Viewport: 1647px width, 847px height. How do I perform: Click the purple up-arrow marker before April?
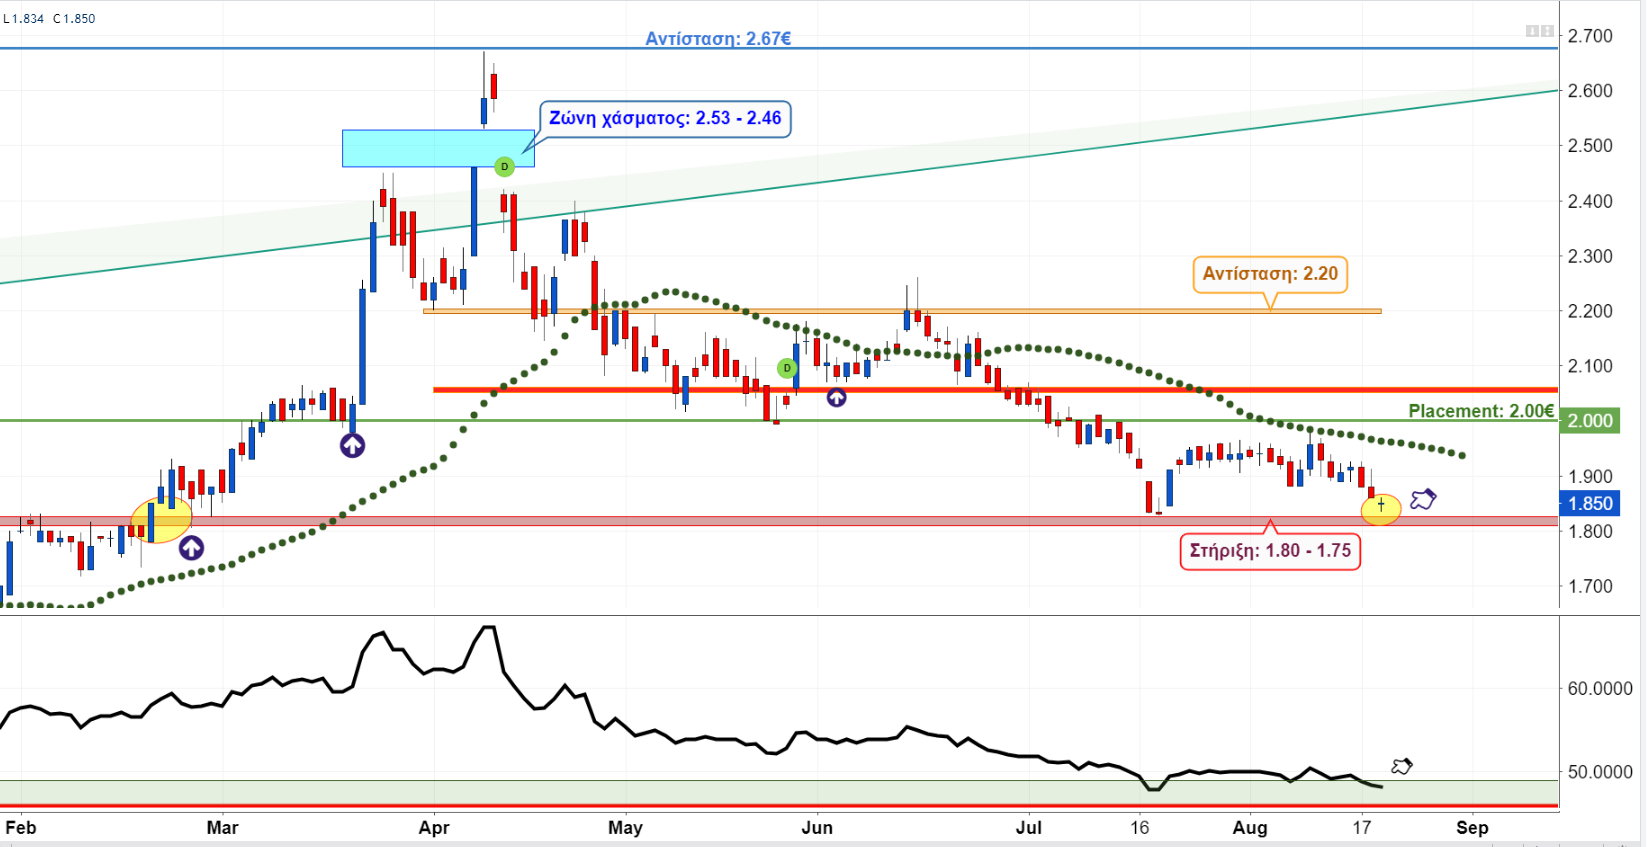tap(352, 446)
